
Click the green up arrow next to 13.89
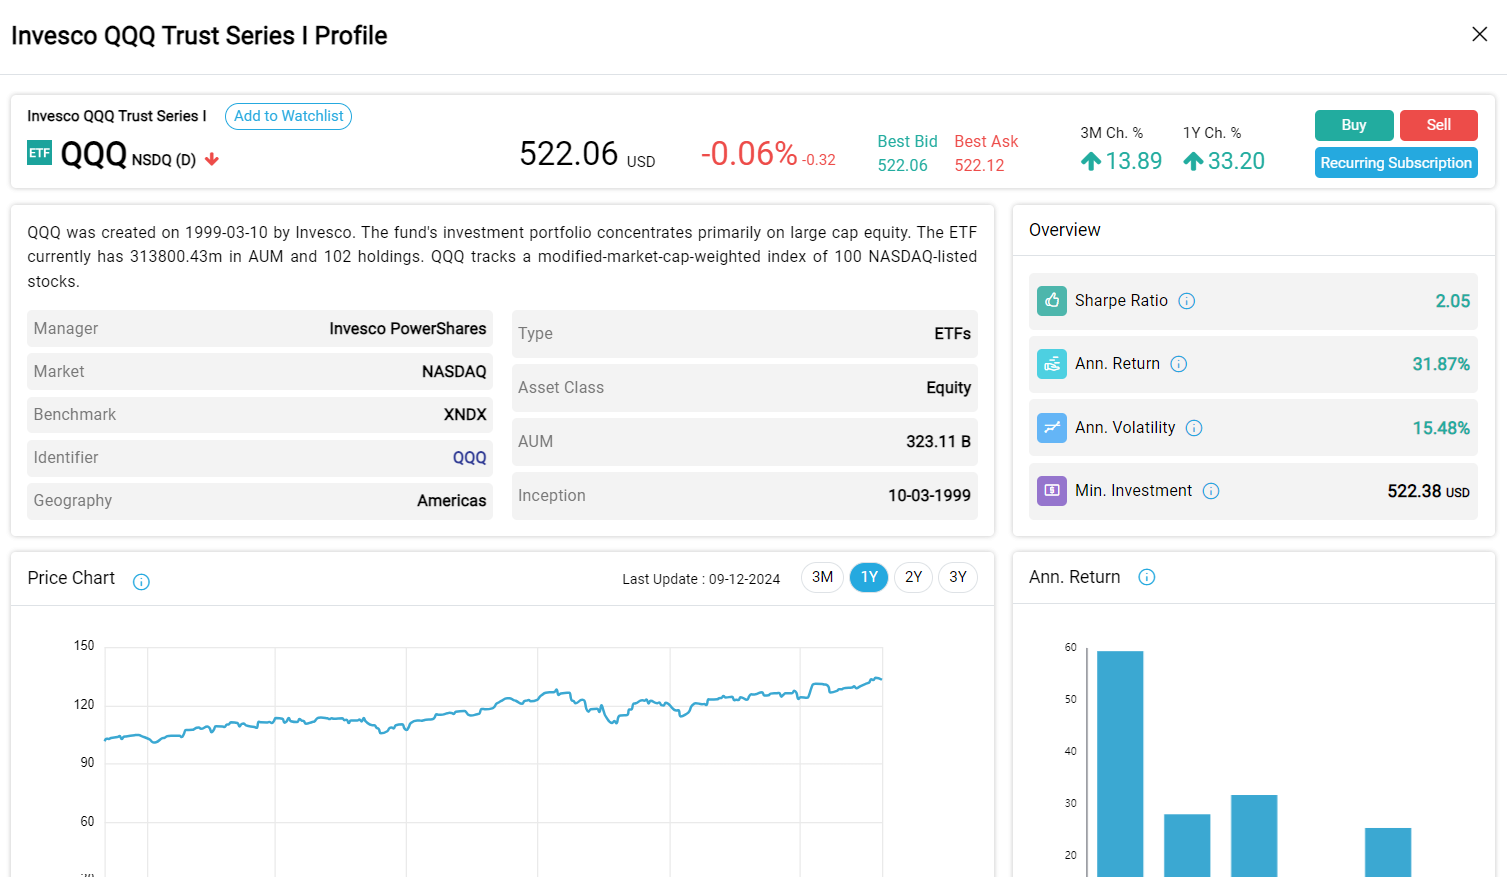point(1091,161)
